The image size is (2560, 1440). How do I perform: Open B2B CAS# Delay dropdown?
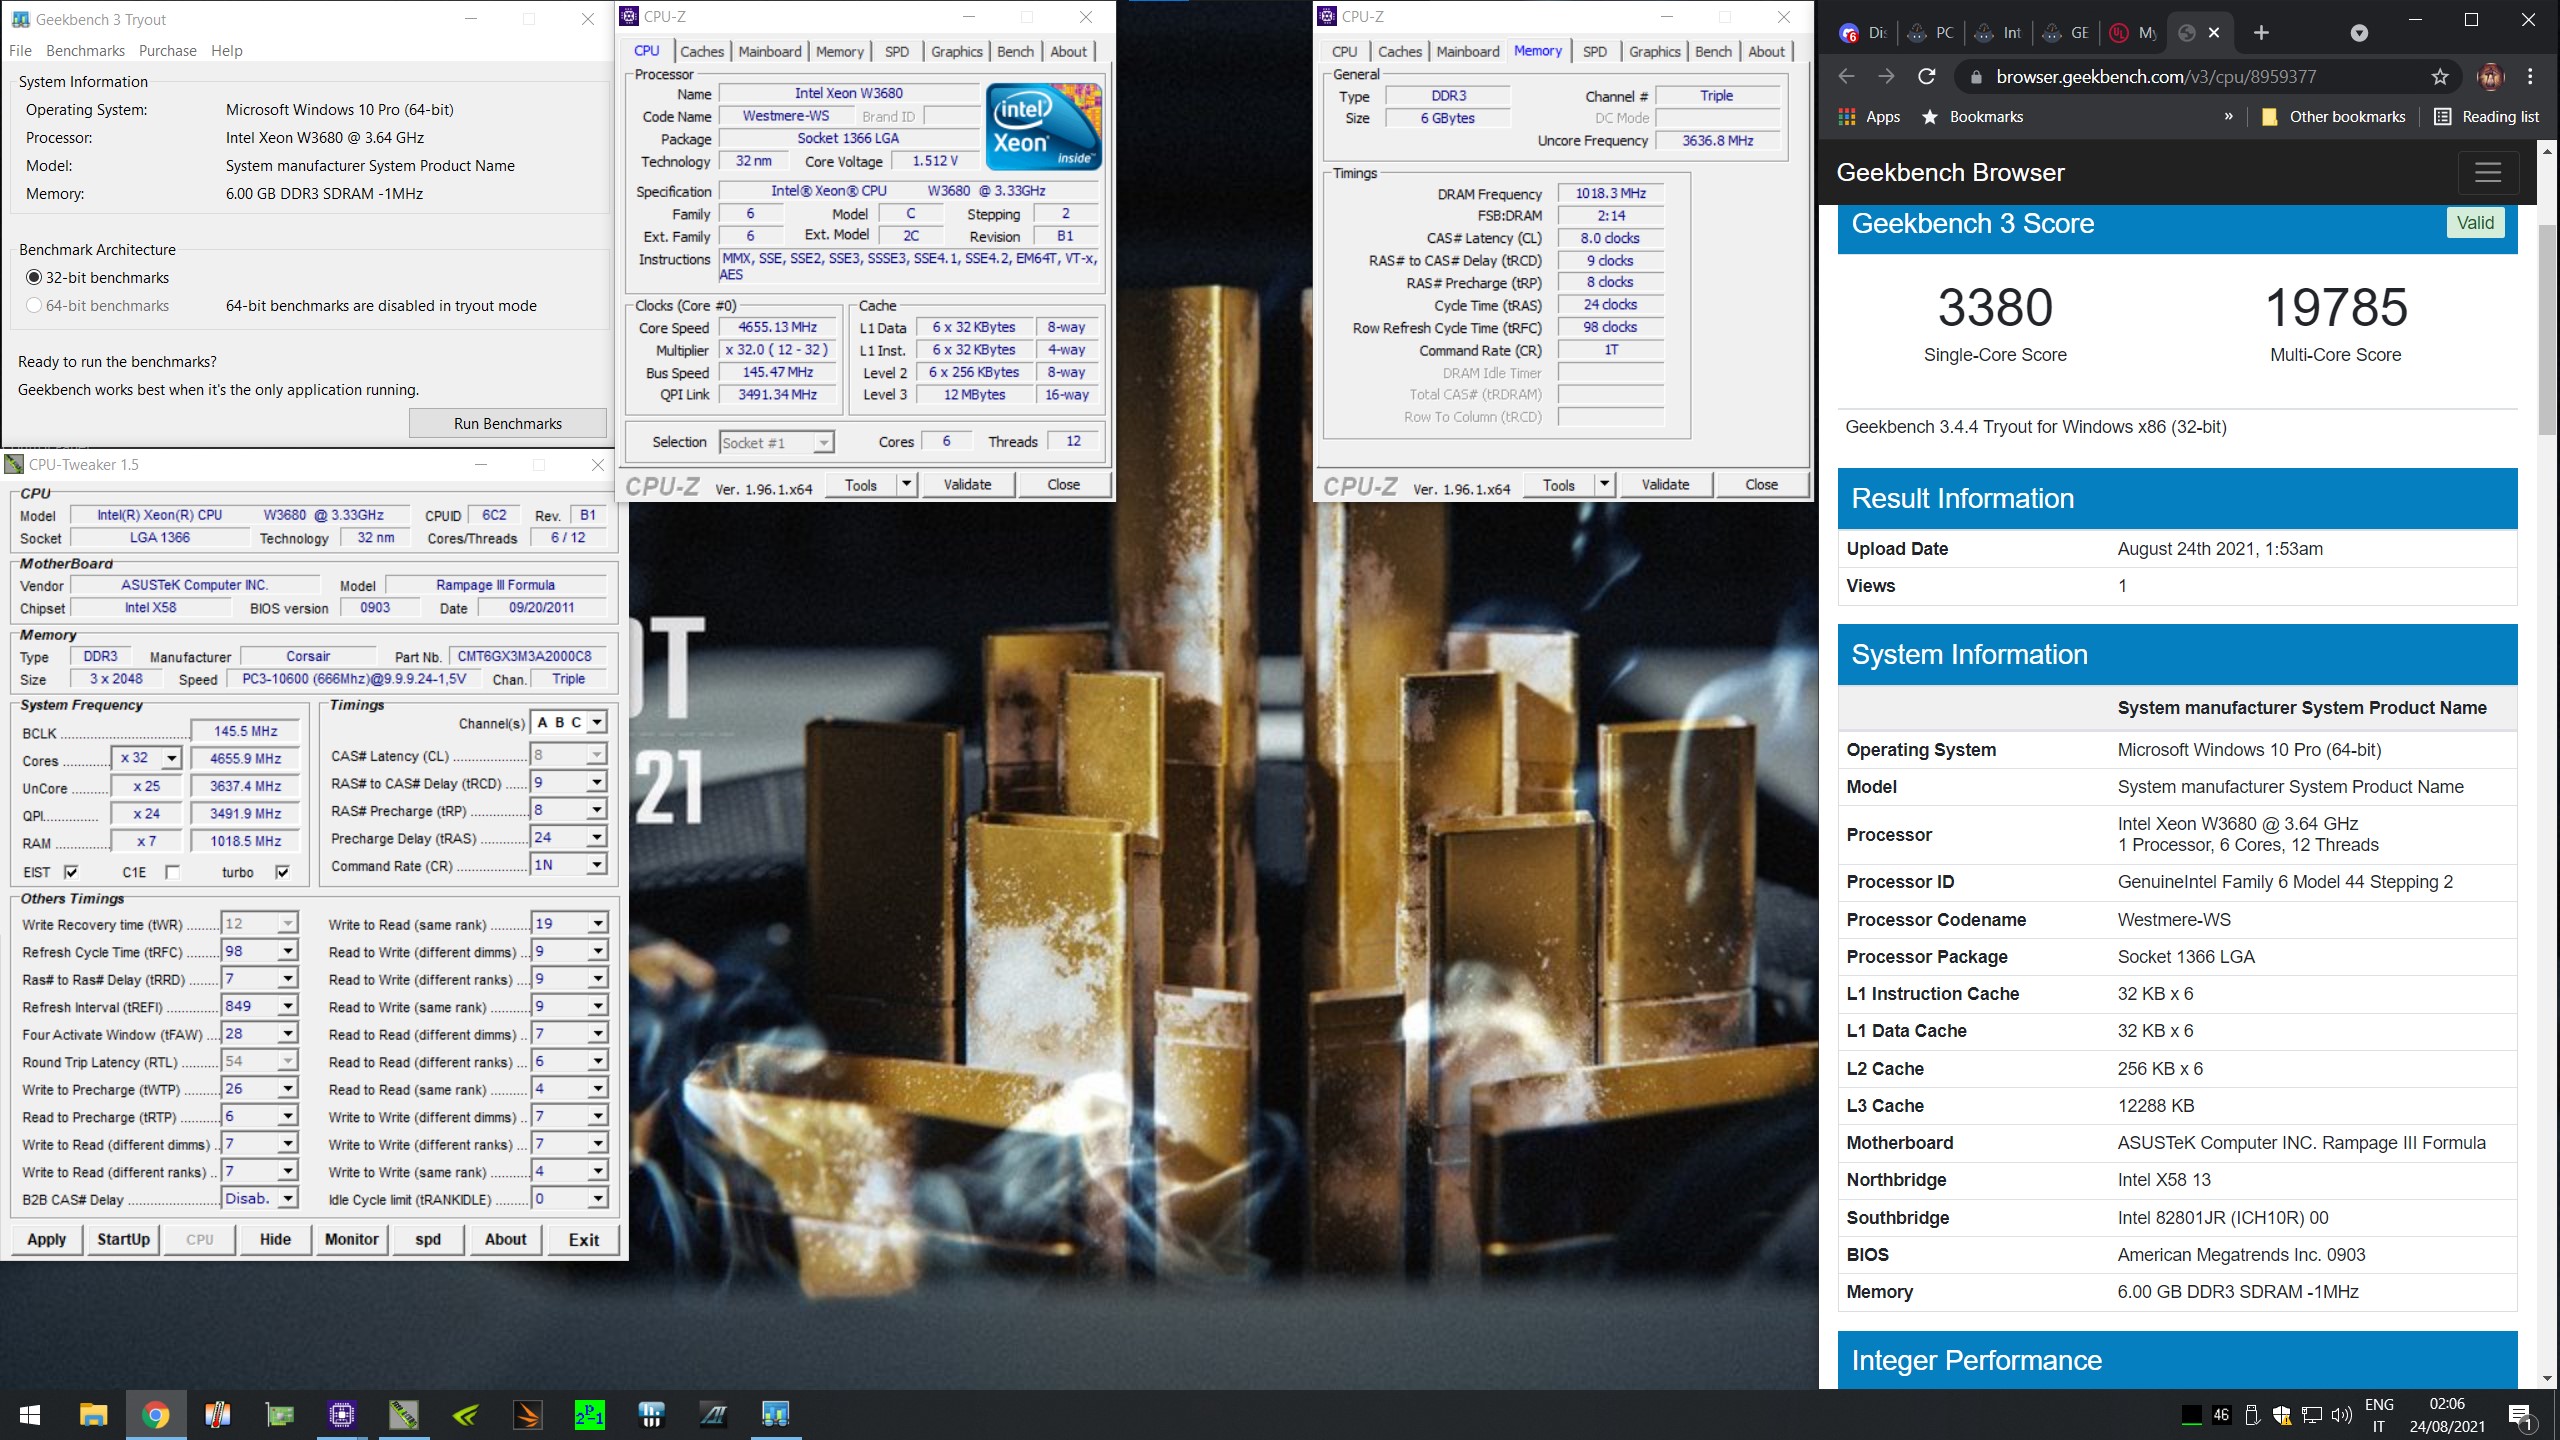288,1198
